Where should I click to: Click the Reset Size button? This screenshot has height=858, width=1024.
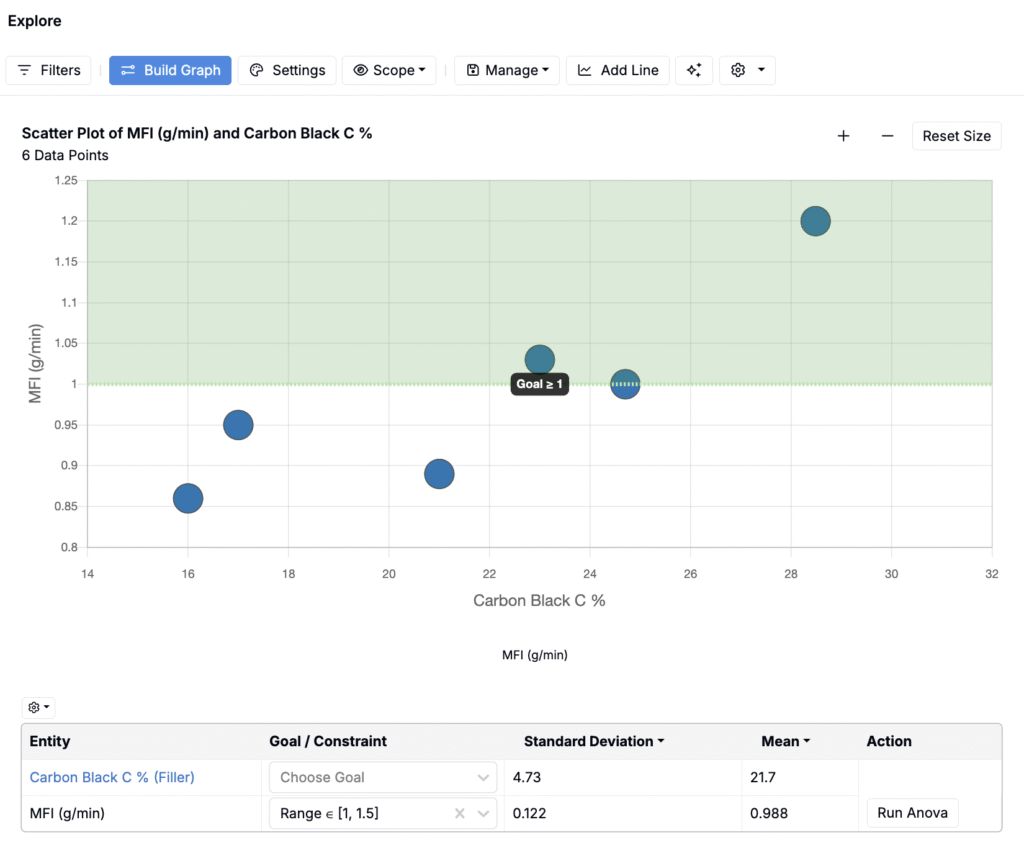coord(956,136)
